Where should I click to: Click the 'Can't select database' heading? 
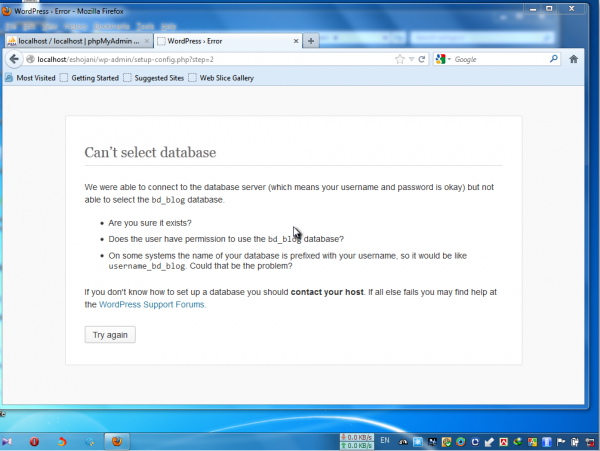[x=150, y=152]
